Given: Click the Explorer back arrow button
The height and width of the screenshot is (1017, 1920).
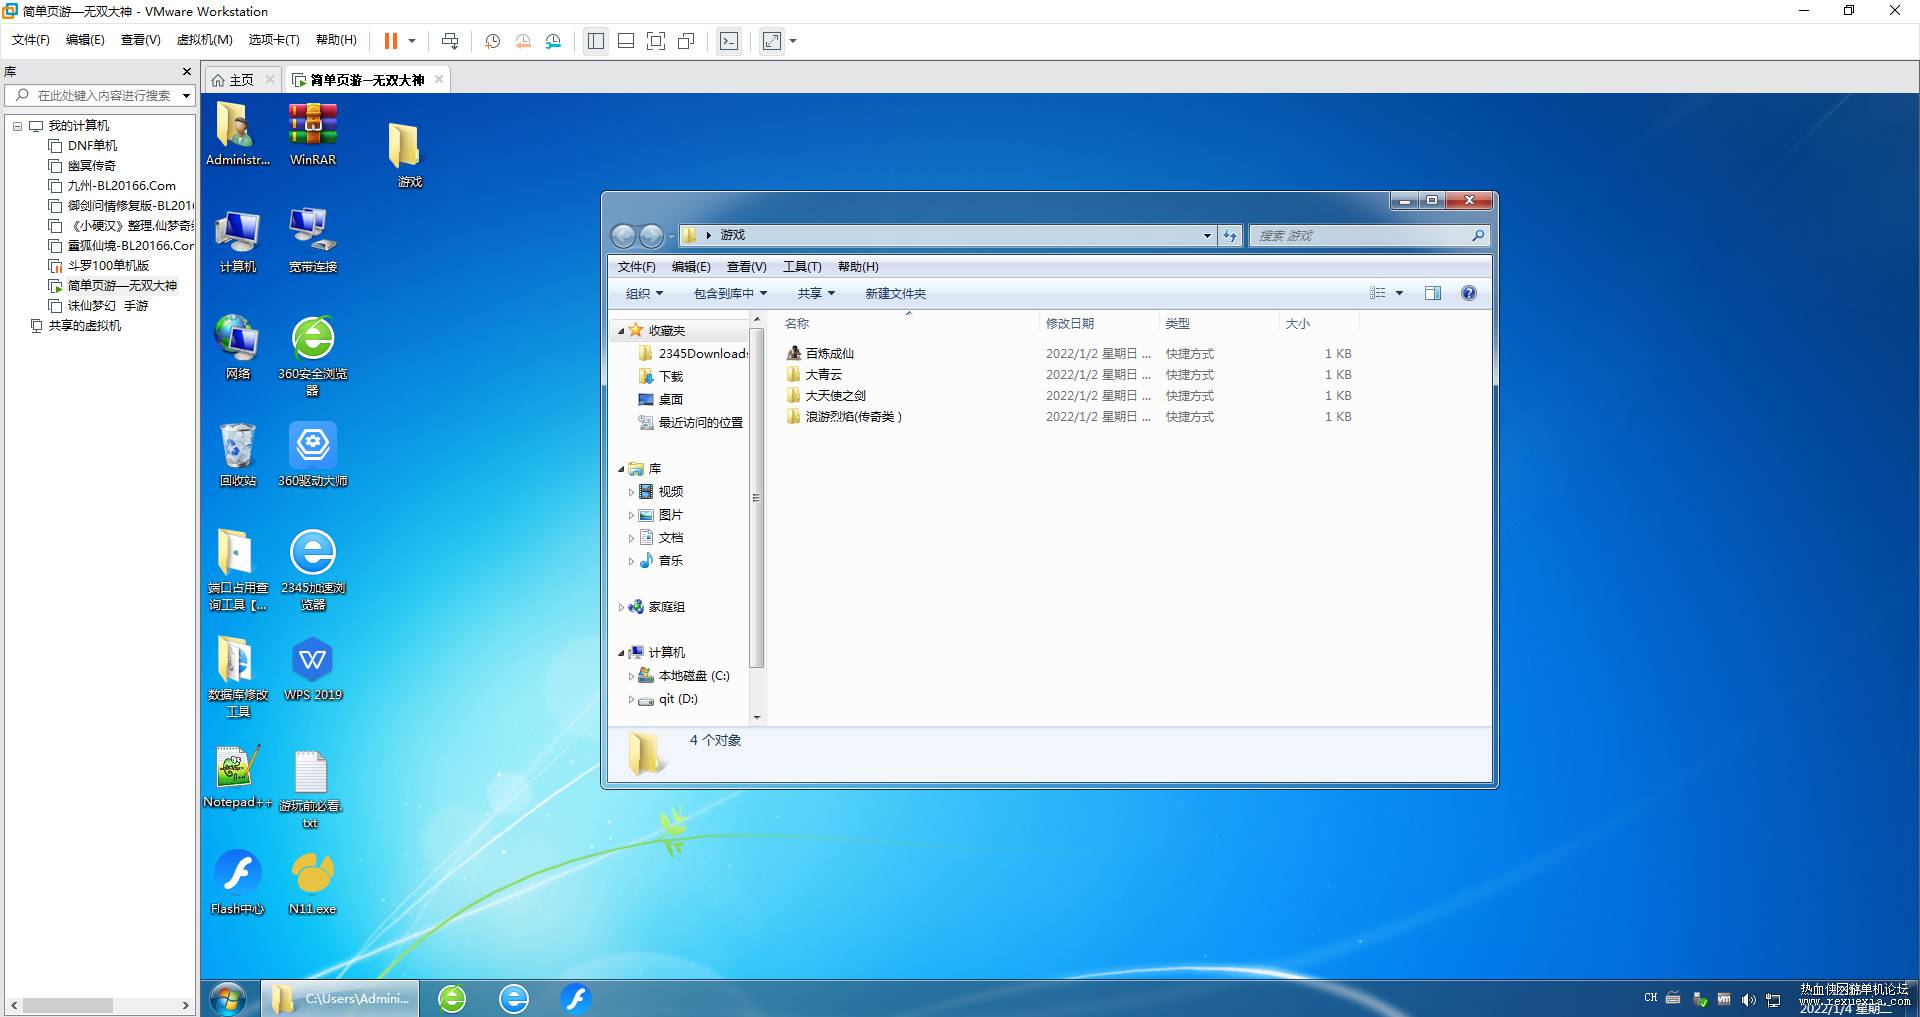Looking at the screenshot, I should coord(623,236).
